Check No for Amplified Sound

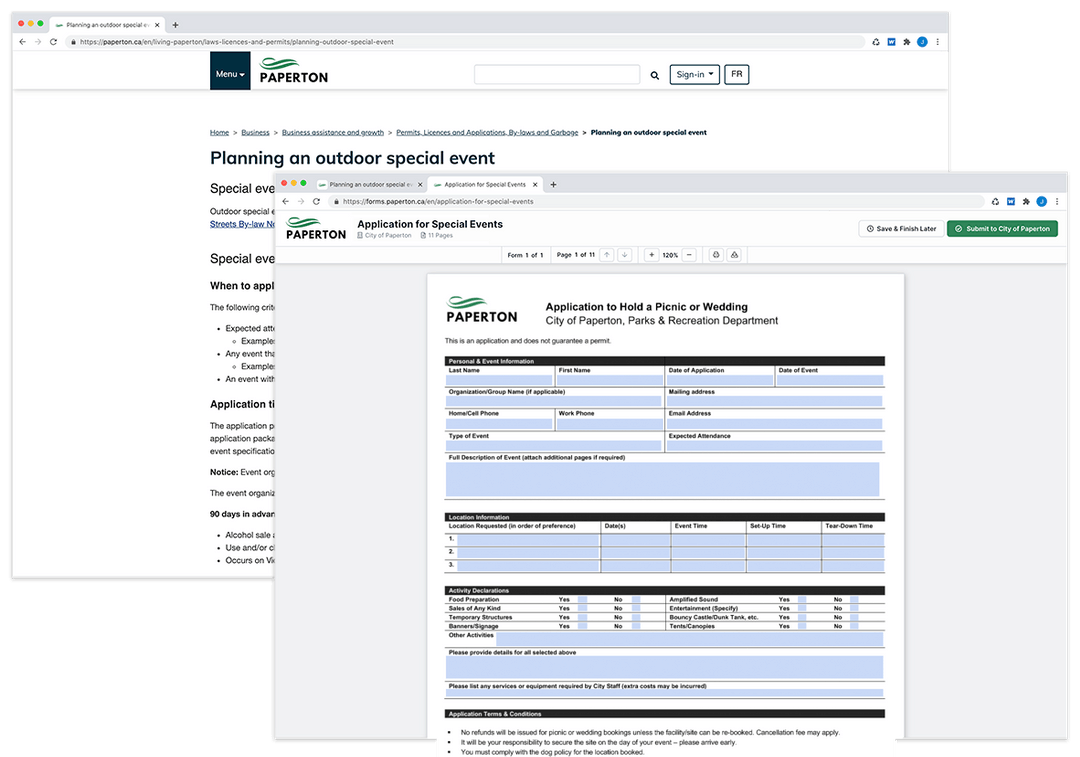click(853, 600)
